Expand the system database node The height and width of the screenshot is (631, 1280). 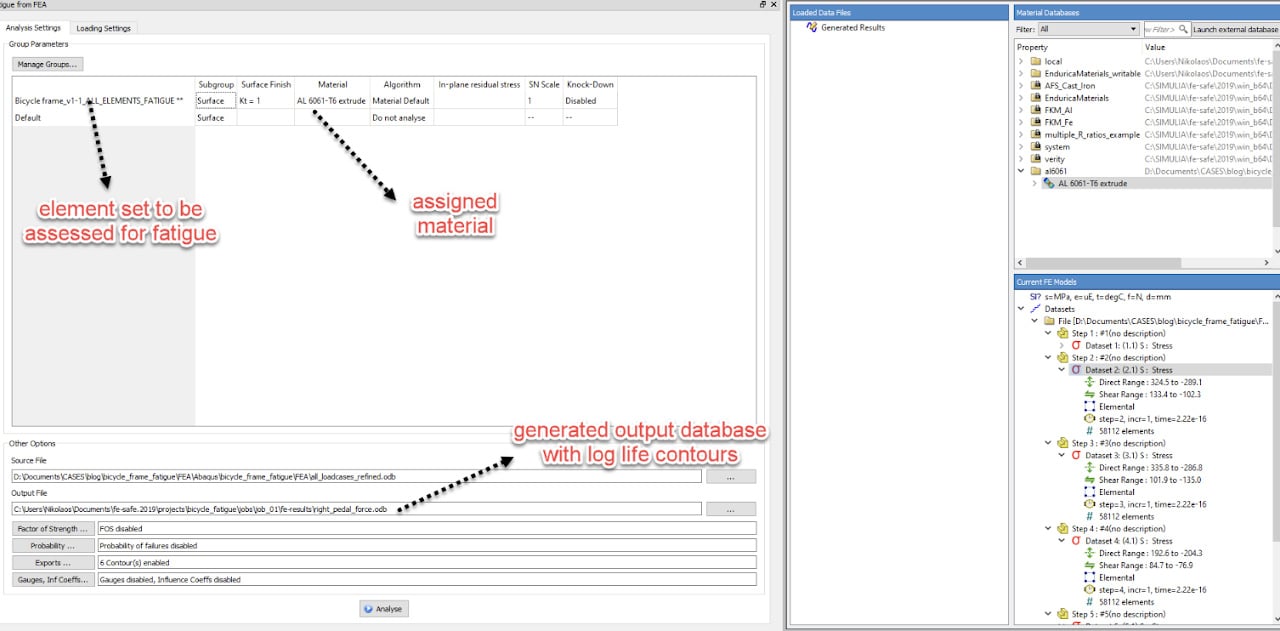pyautogui.click(x=1021, y=147)
